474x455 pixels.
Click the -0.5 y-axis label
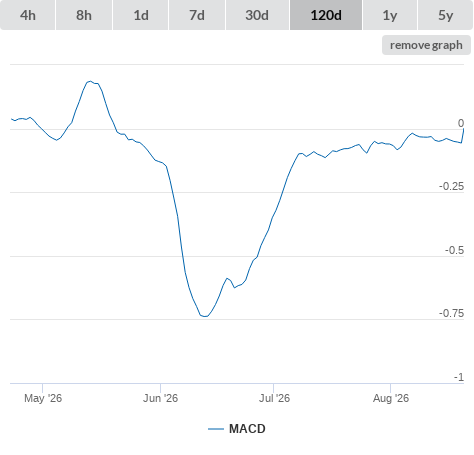tap(454, 250)
